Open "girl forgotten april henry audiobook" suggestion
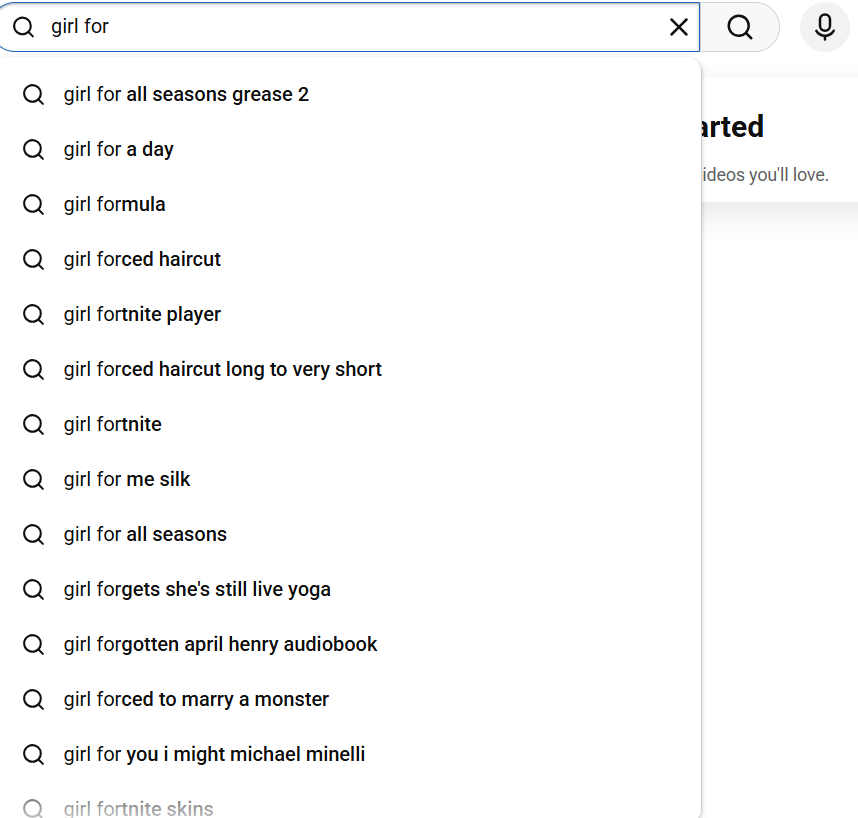The width and height of the screenshot is (858, 818). 220,644
